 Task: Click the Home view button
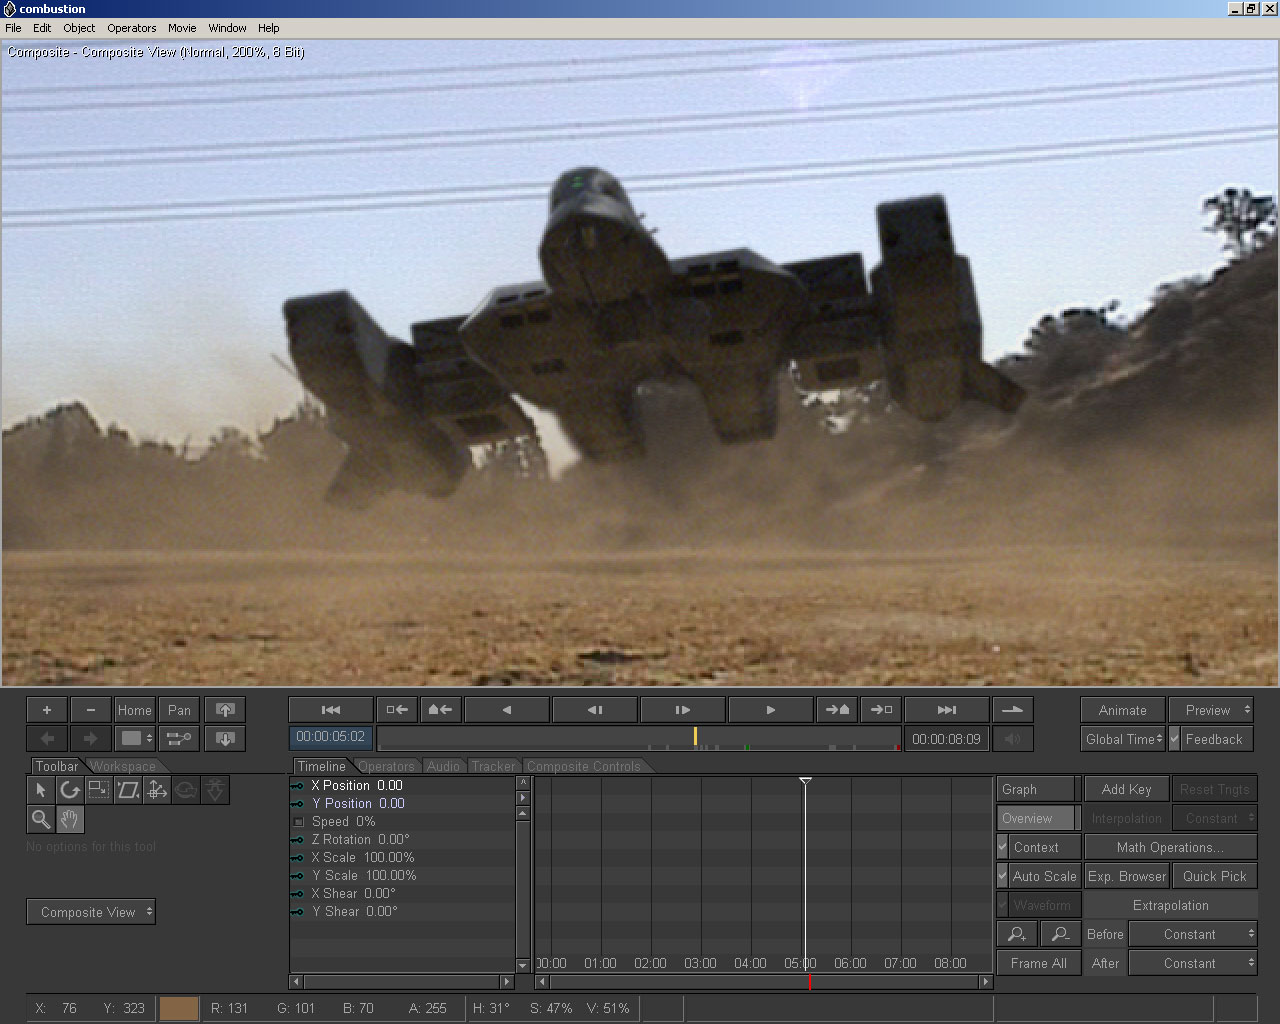pyautogui.click(x=135, y=710)
